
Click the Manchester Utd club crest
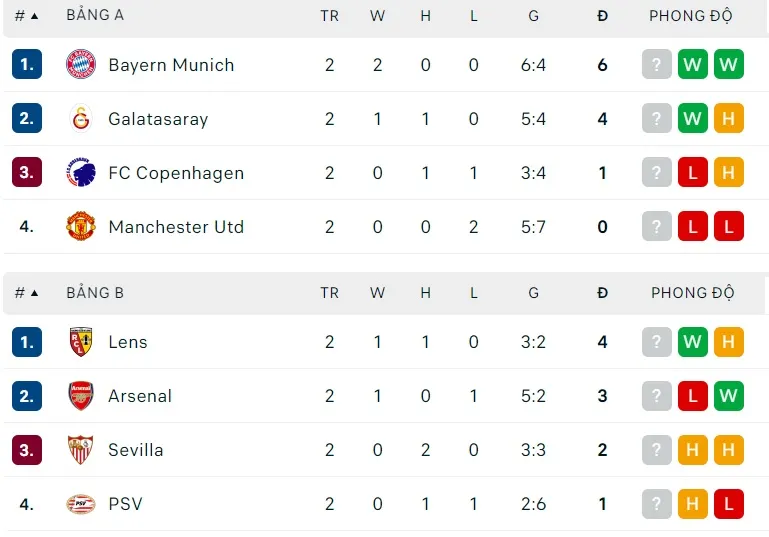[80, 227]
